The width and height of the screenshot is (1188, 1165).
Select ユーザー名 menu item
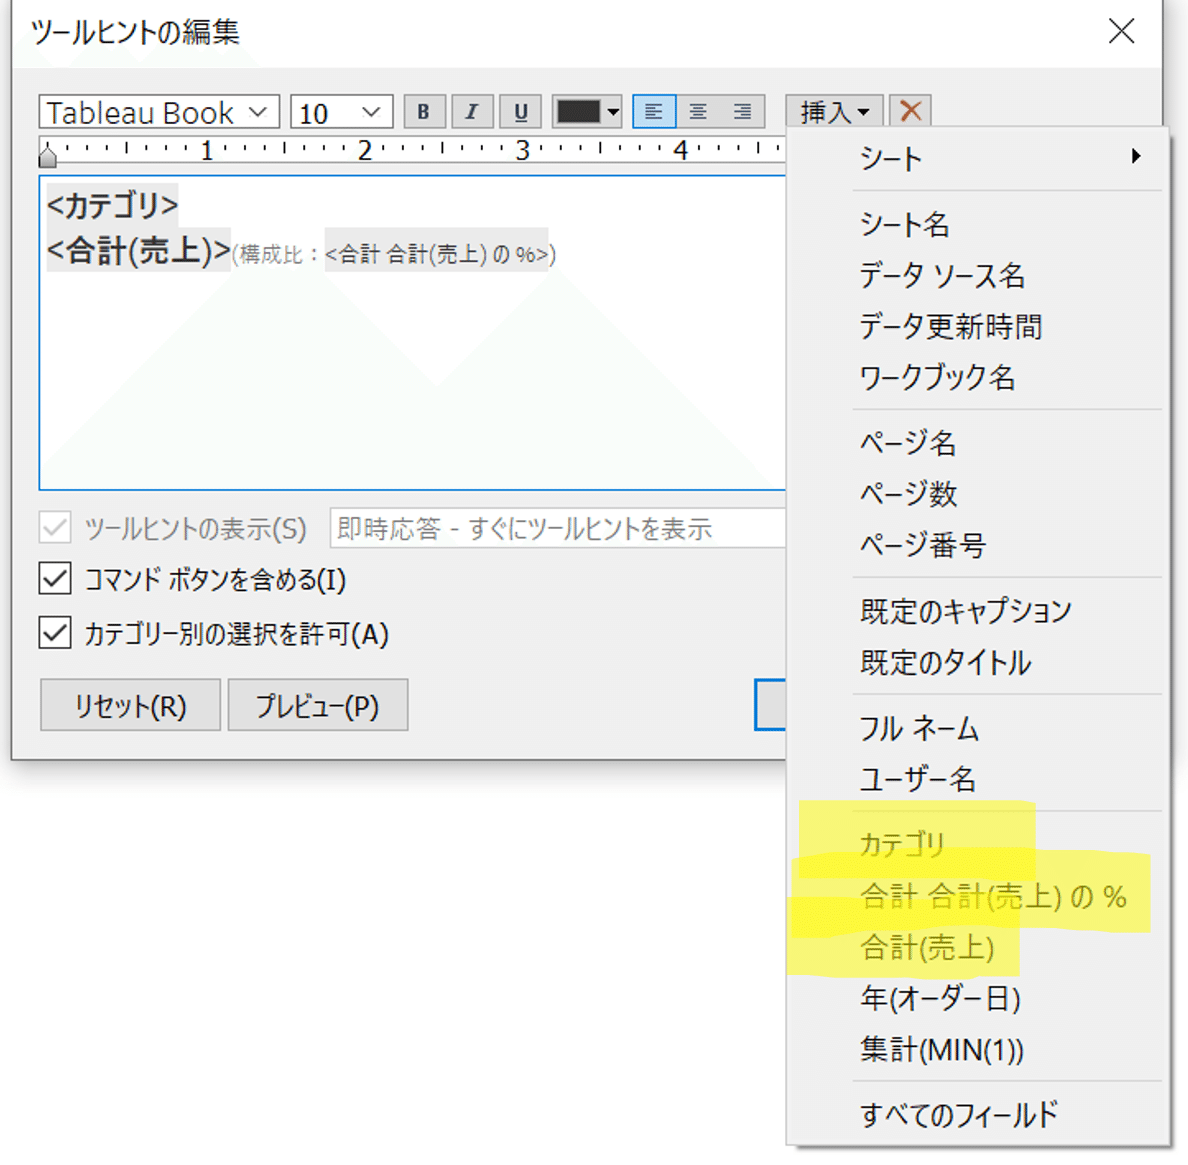click(977, 779)
